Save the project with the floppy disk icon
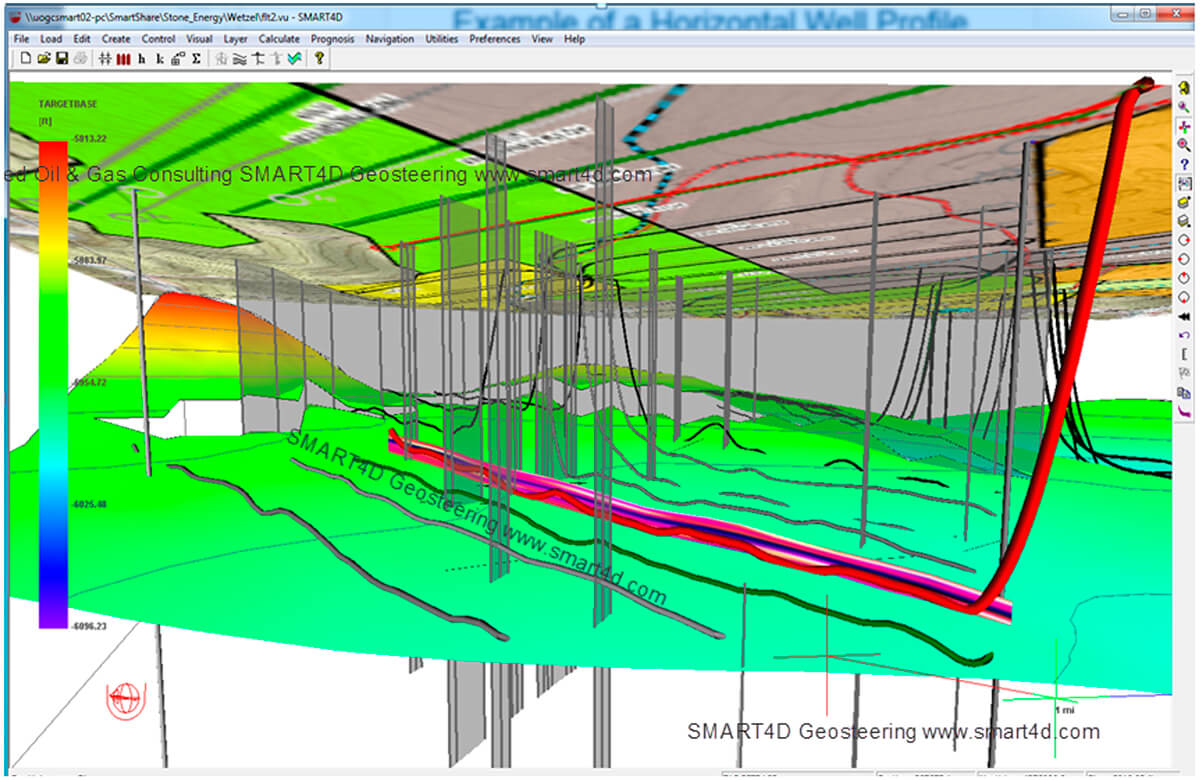Screen dimensions: 1200x780 [62, 59]
